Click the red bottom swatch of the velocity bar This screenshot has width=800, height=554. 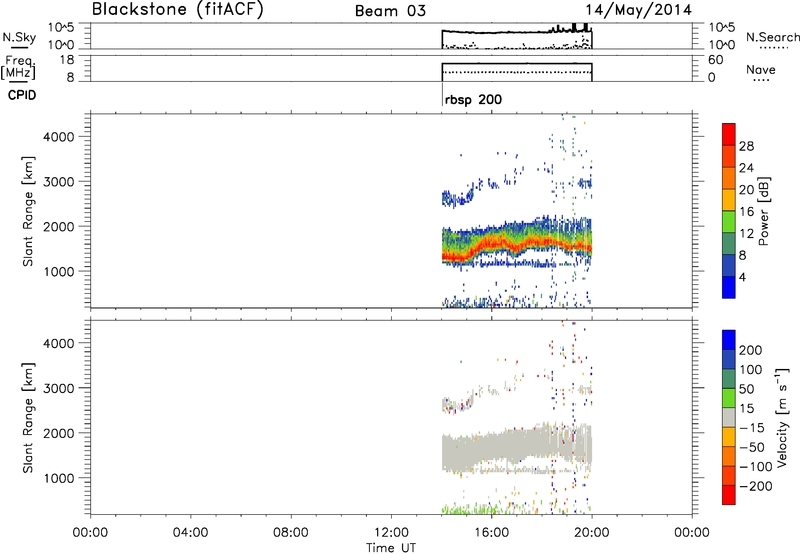pos(729,495)
